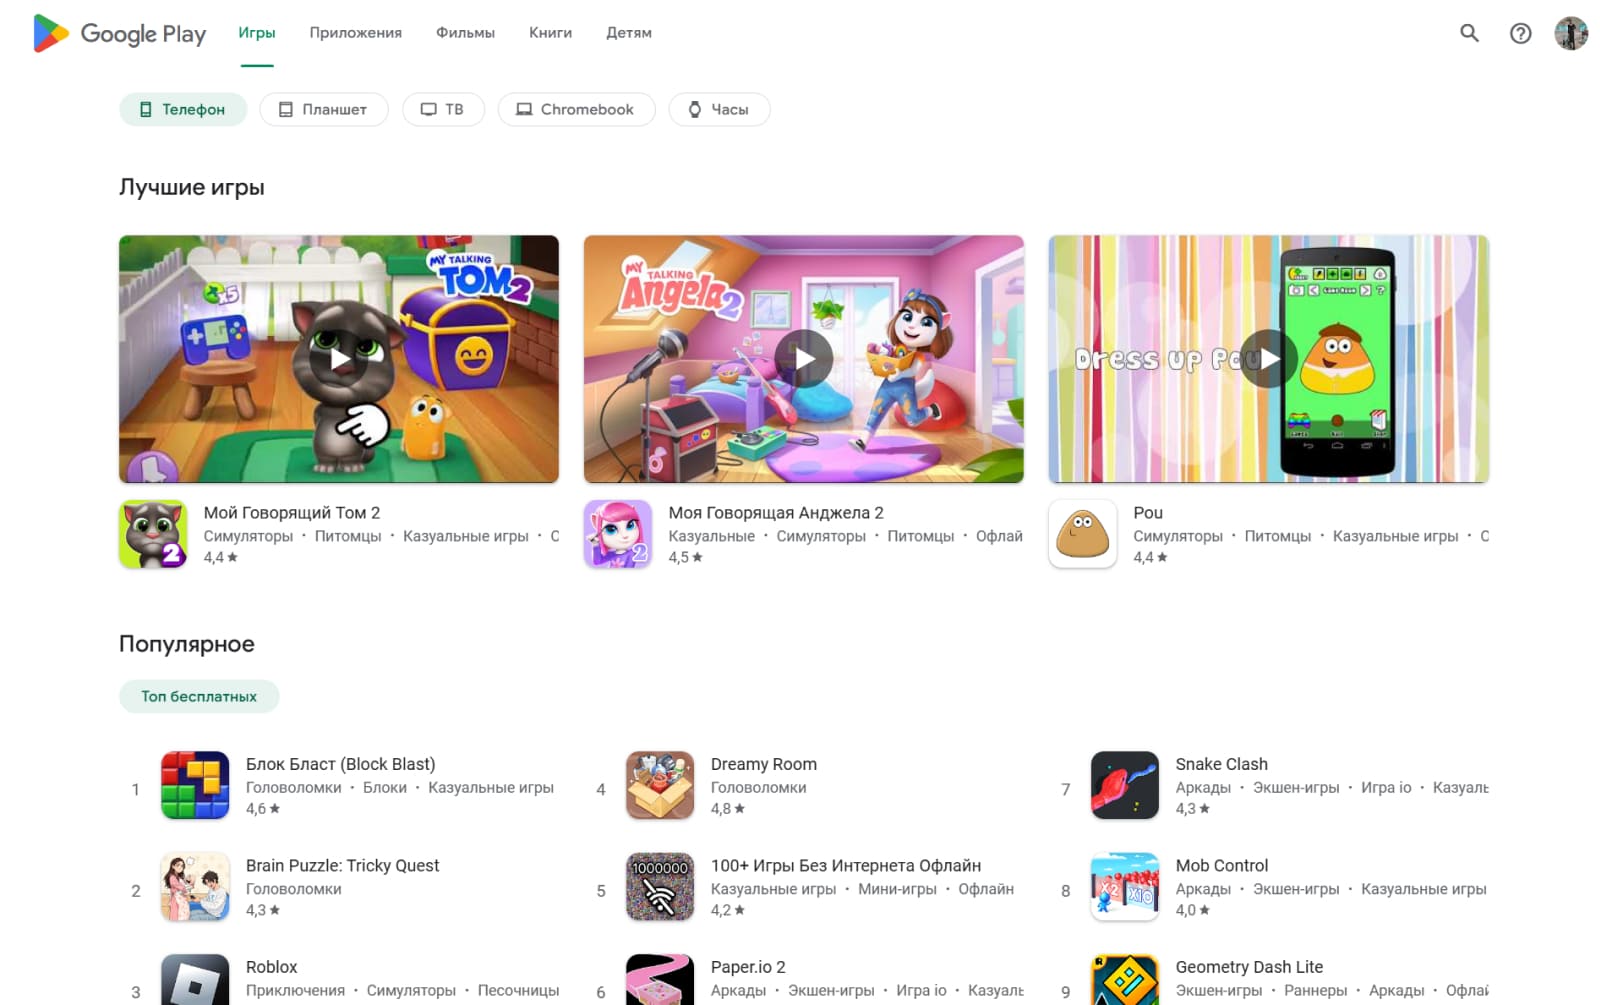Open the Roblox app icon
Screen dimensions: 1600x1005
tap(195, 985)
